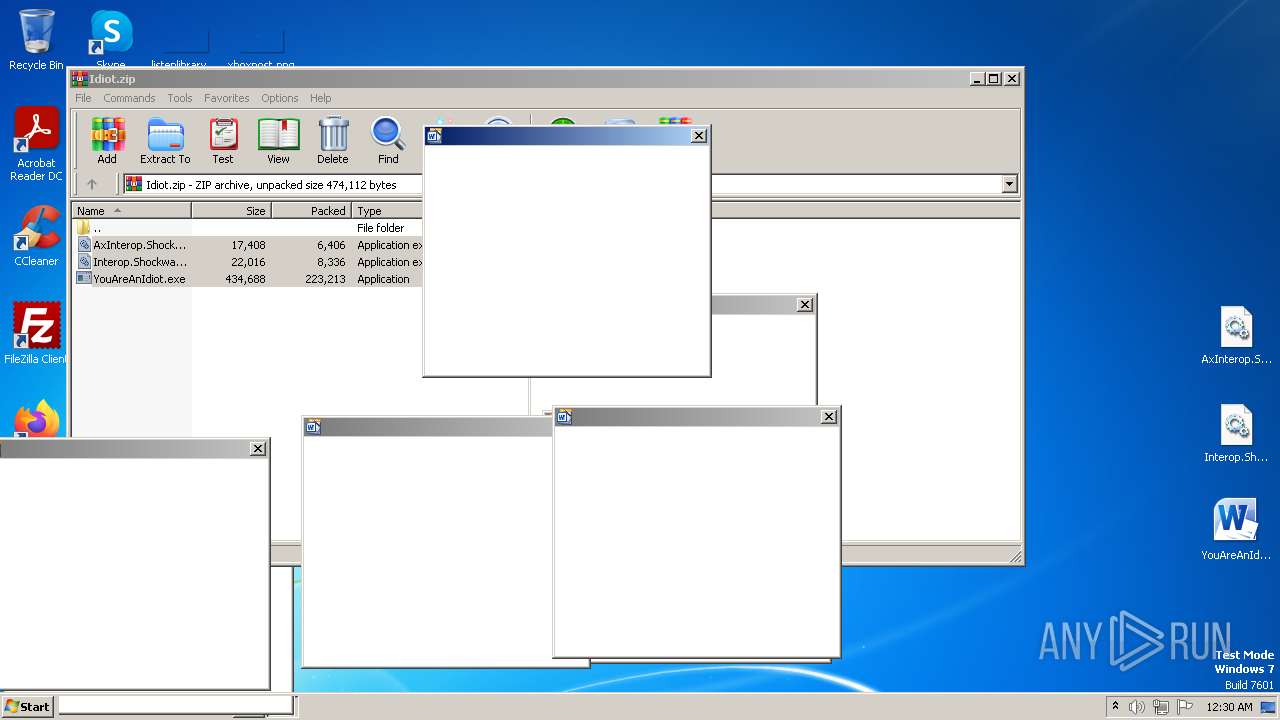Show hidden tray icons arrow
This screenshot has height=720, width=1280.
1115,706
